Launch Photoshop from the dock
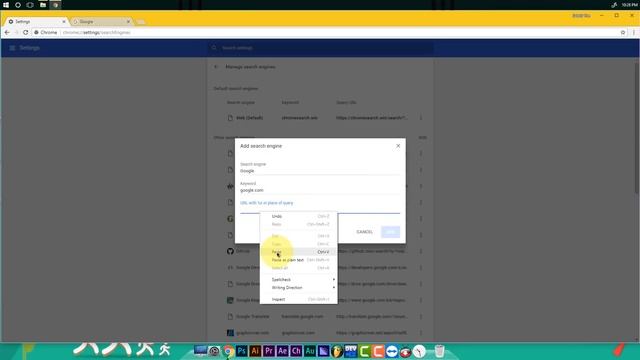 click(242, 351)
